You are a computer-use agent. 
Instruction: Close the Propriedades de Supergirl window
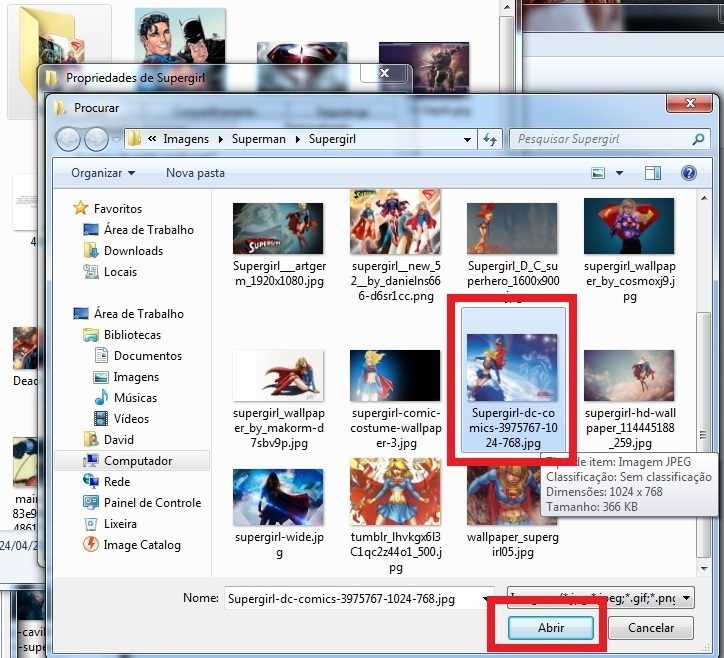tap(385, 73)
